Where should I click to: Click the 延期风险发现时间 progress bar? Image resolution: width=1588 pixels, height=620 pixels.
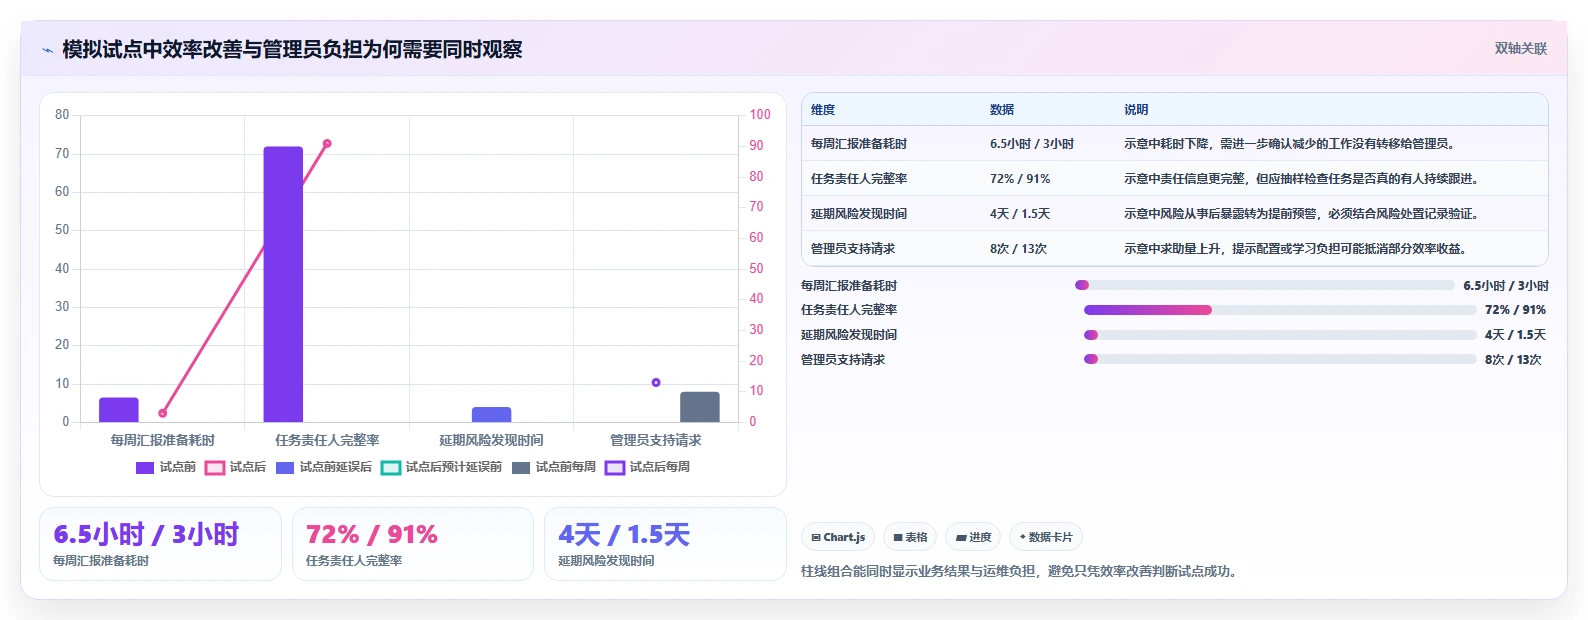tap(1280, 335)
